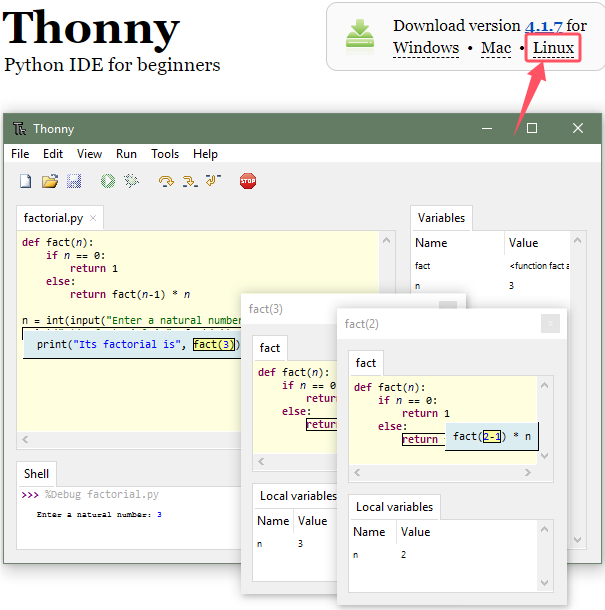Screen dimensions: 605x610
Task: Select the Shell tab
Action: 36,474
